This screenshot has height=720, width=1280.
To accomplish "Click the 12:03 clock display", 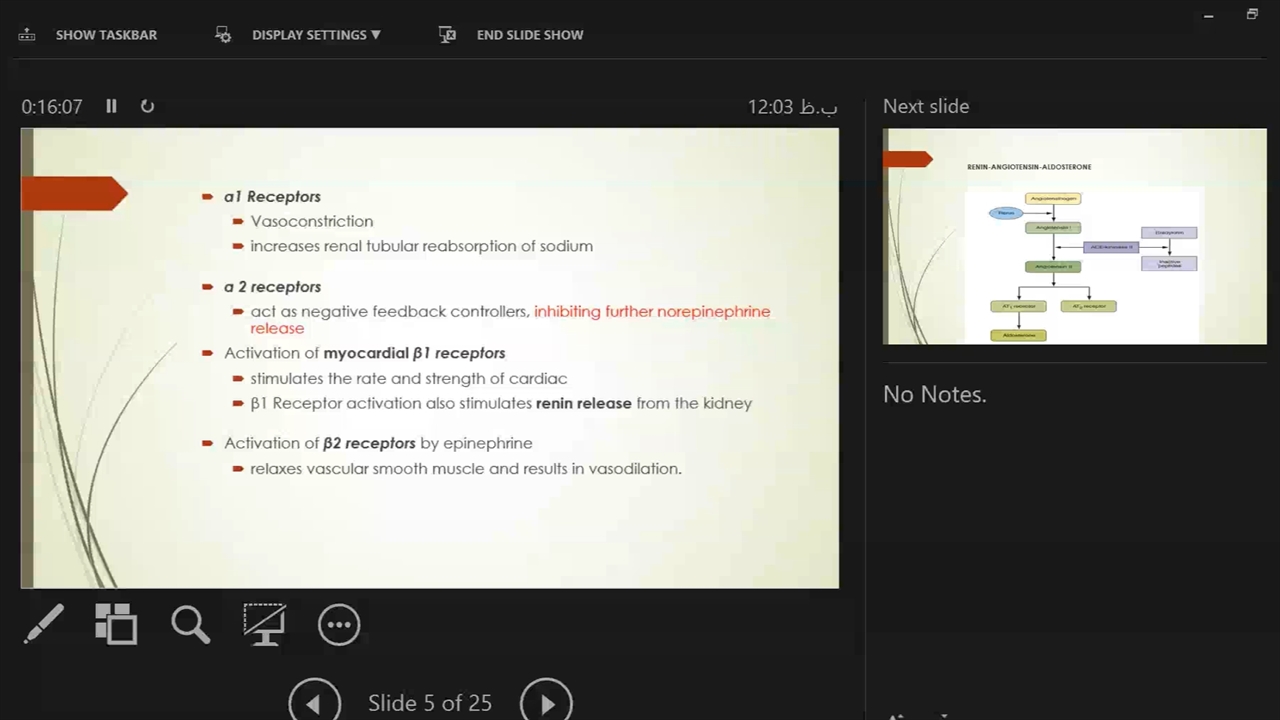I will (x=792, y=107).
